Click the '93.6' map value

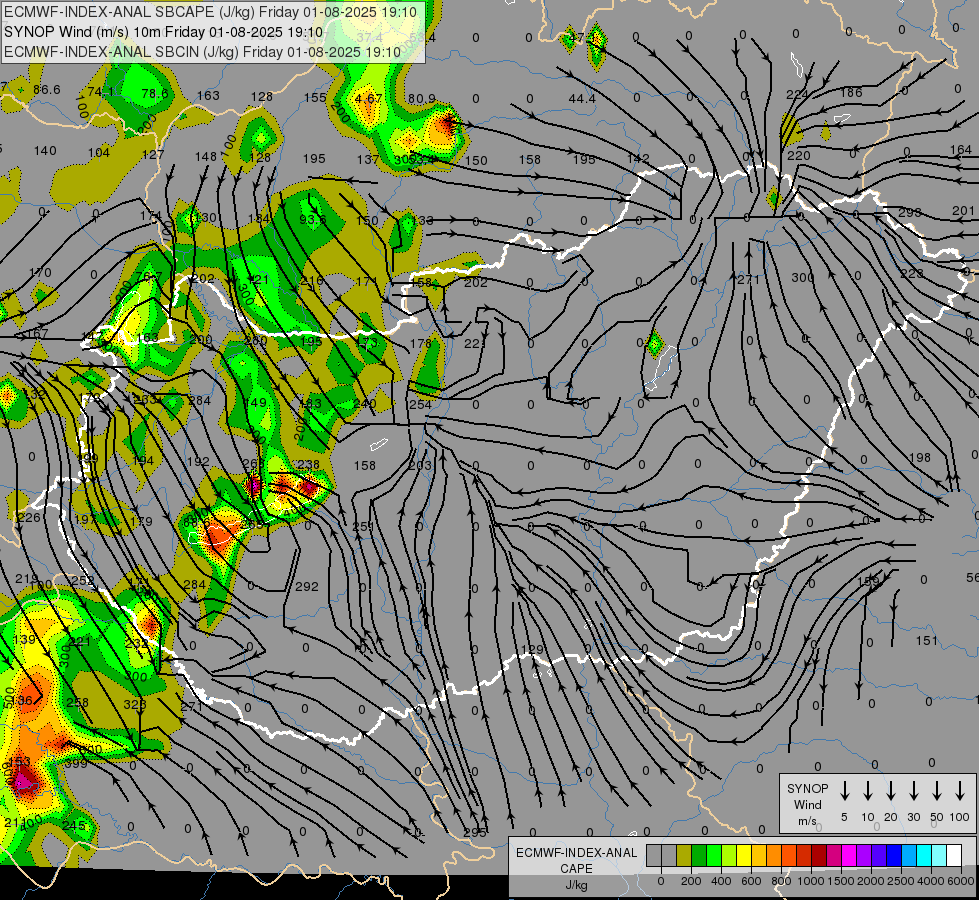(x=313, y=219)
